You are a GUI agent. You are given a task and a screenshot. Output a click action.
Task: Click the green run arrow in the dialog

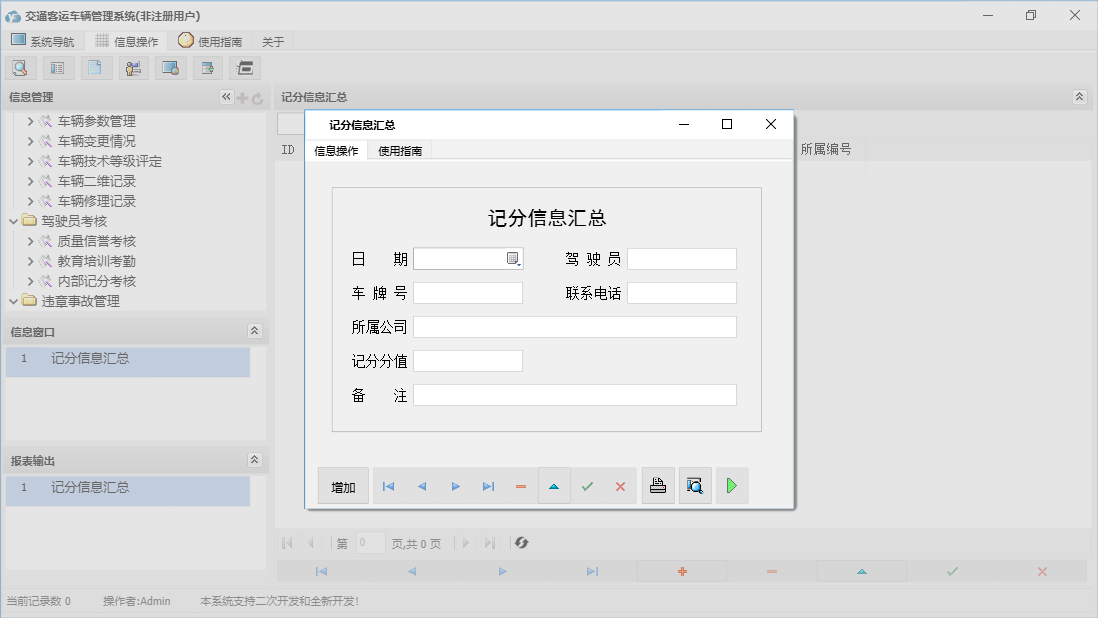731,485
